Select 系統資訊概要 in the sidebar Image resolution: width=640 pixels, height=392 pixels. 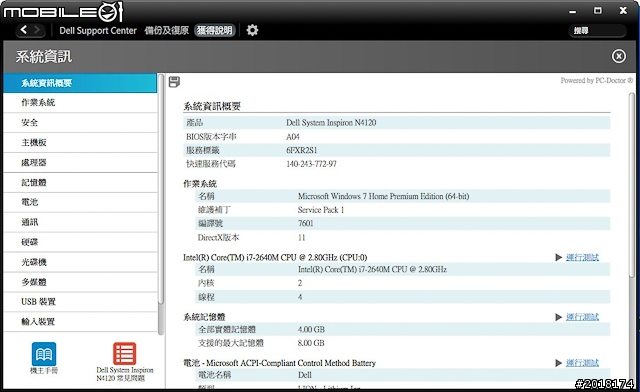80,83
